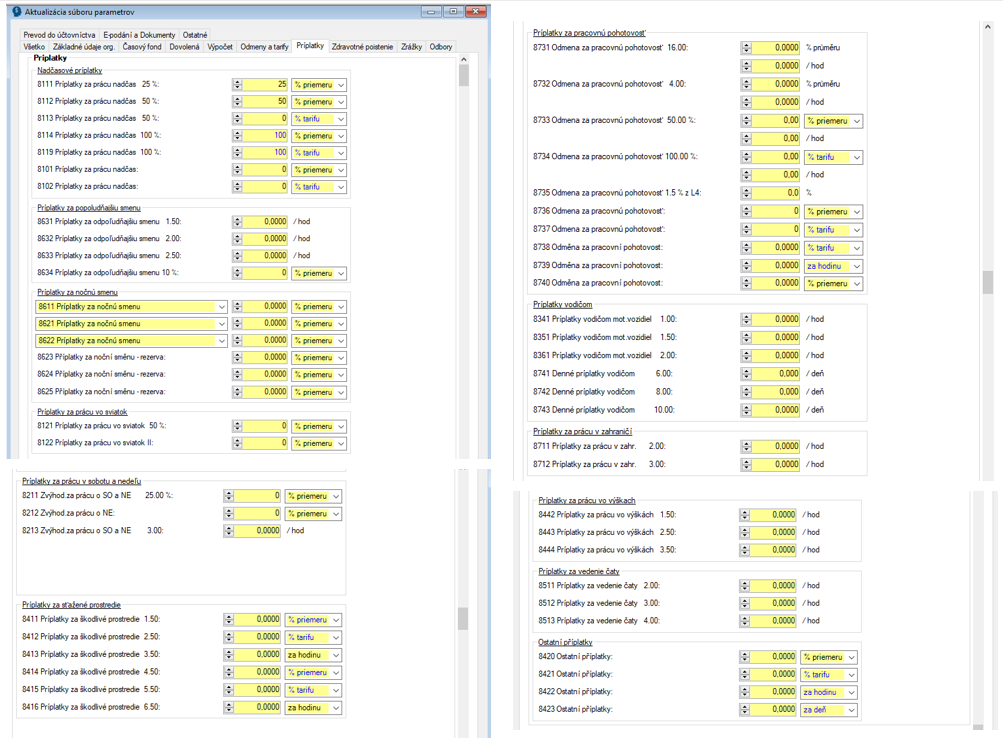Open the za deň dropdown for 8423 Ostatní příplatky

click(x=851, y=710)
